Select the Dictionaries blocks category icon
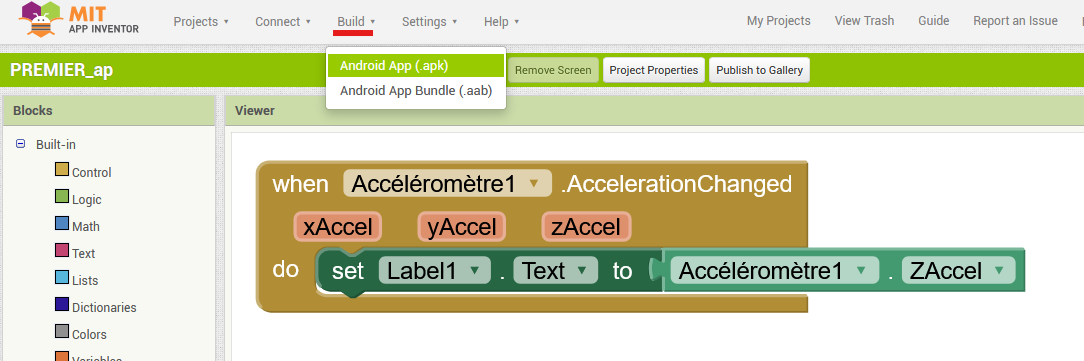This screenshot has width=1084, height=361. (x=62, y=304)
